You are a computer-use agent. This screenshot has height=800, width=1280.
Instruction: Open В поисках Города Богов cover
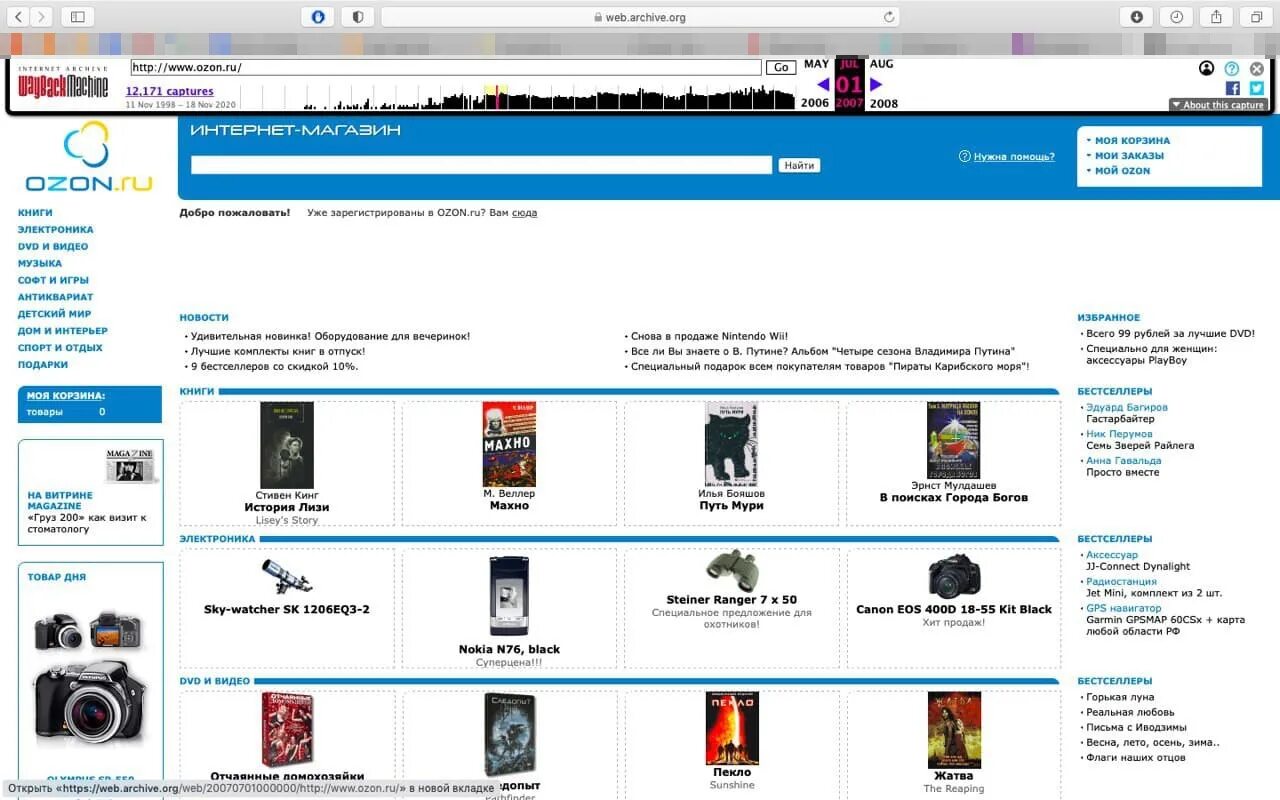pos(953,441)
